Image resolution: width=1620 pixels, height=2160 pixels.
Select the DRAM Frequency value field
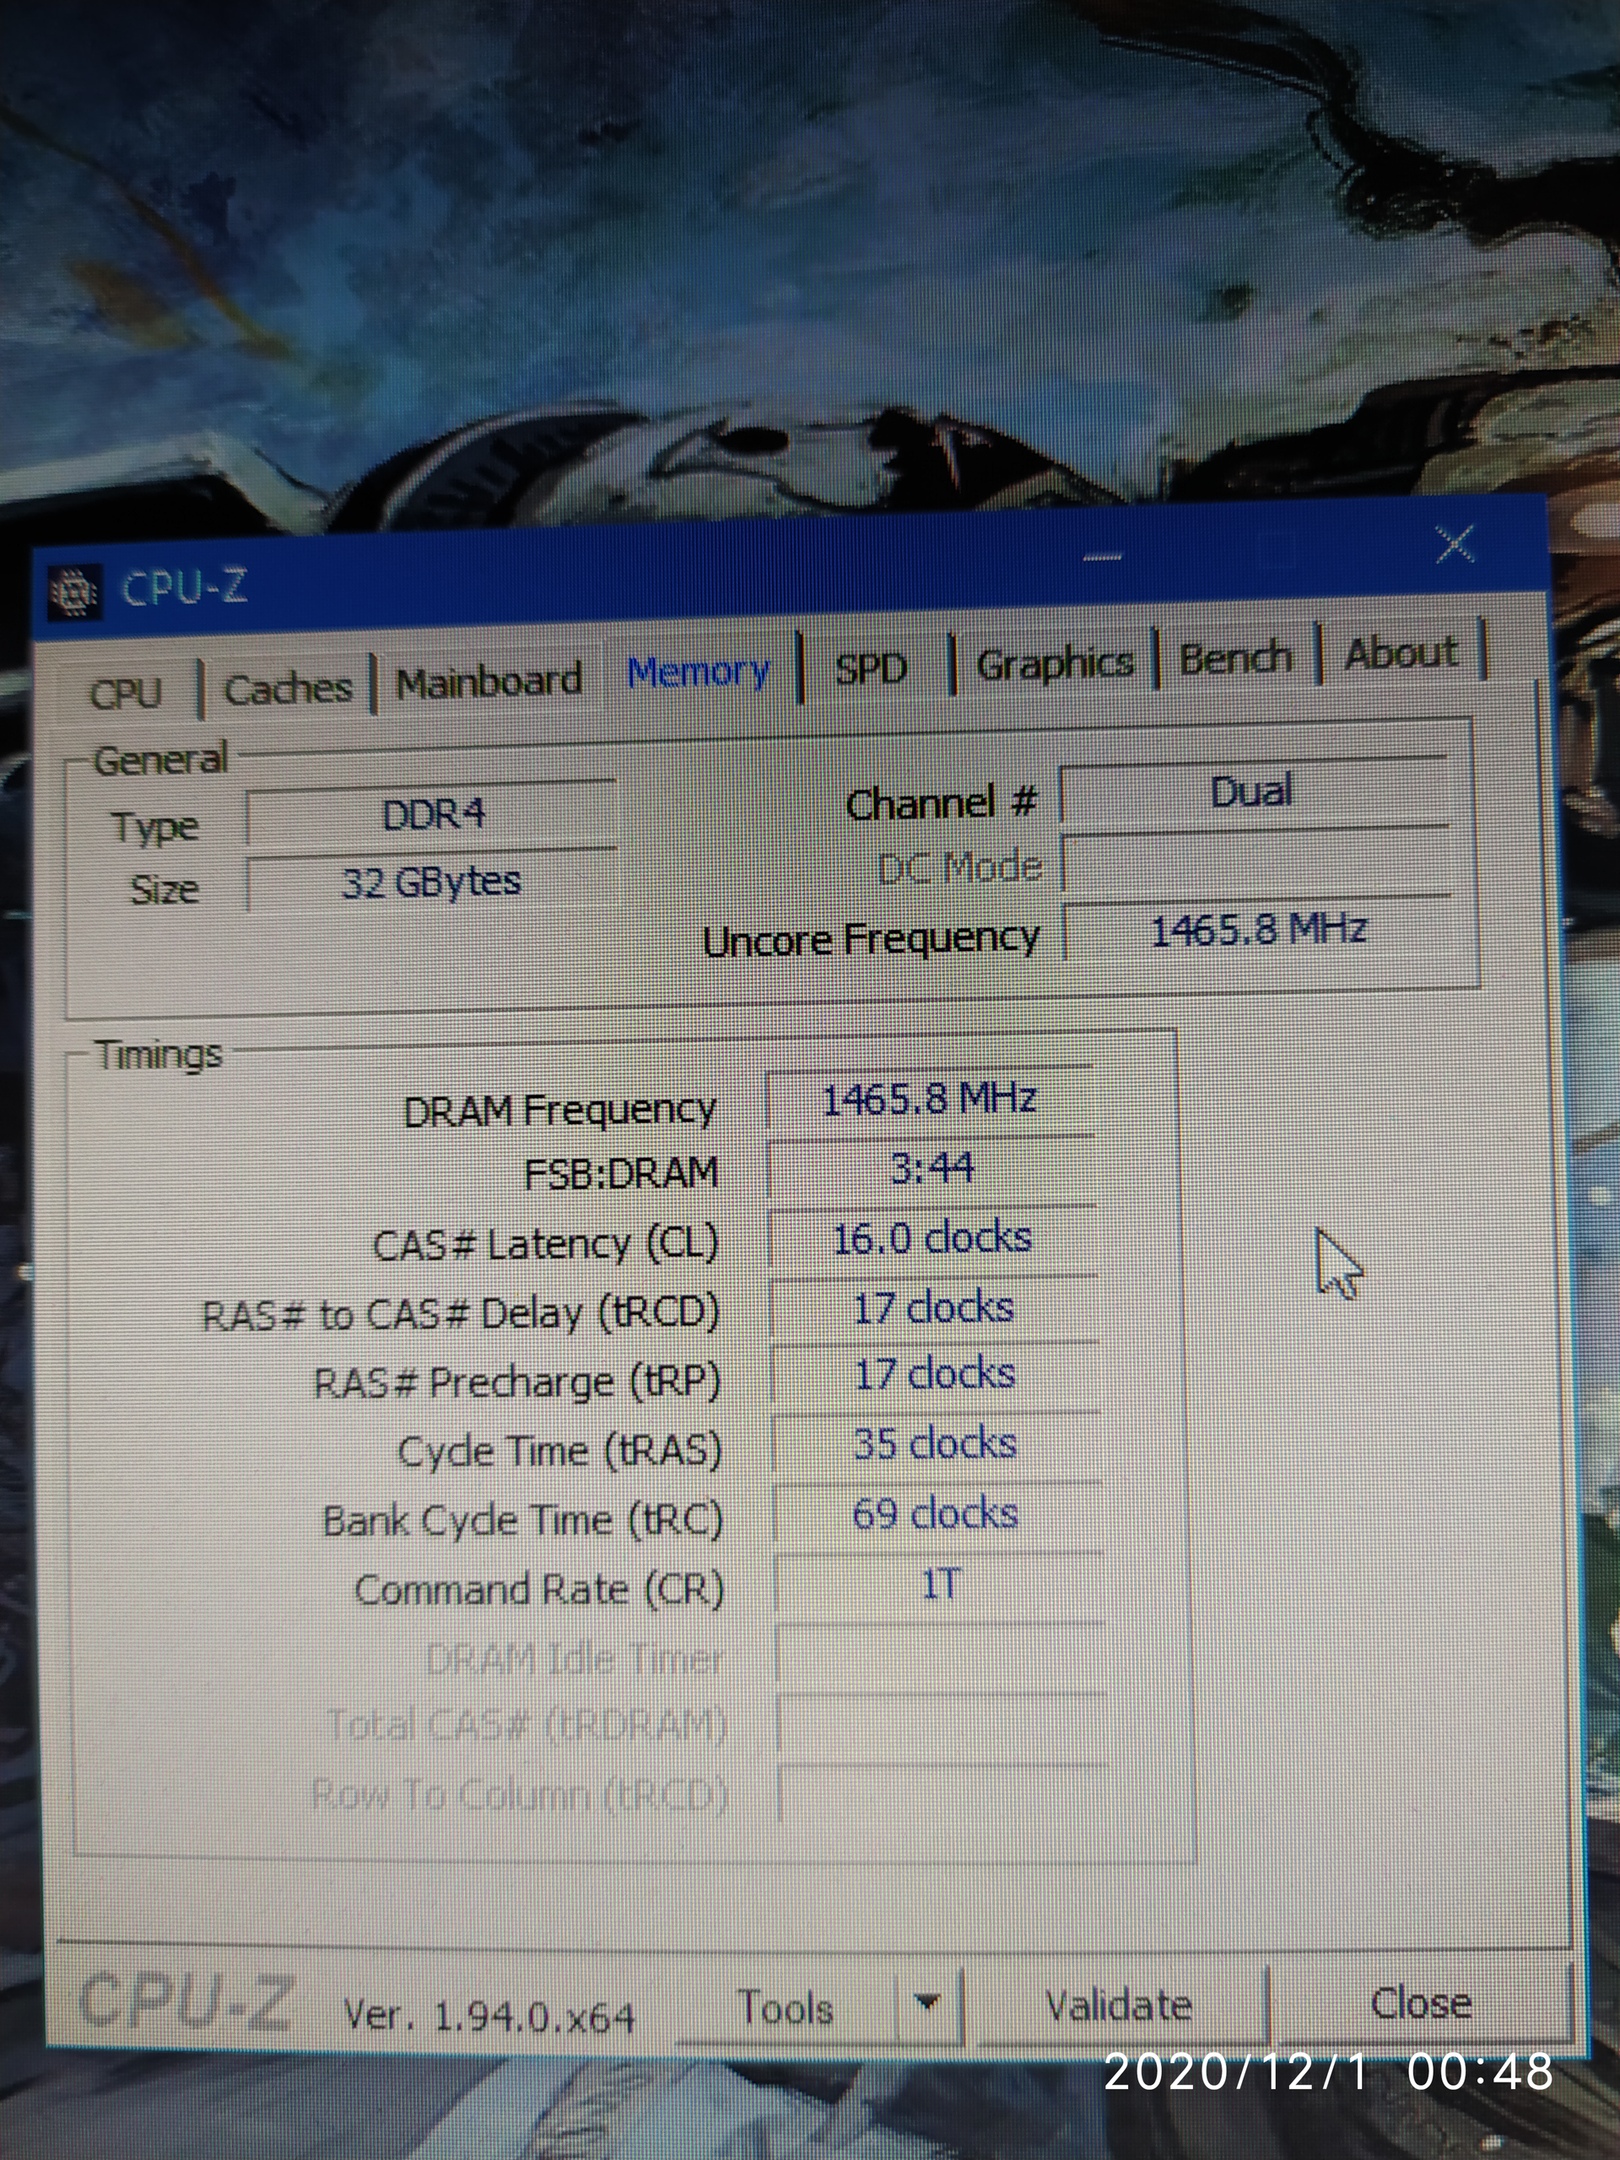pos(930,1100)
